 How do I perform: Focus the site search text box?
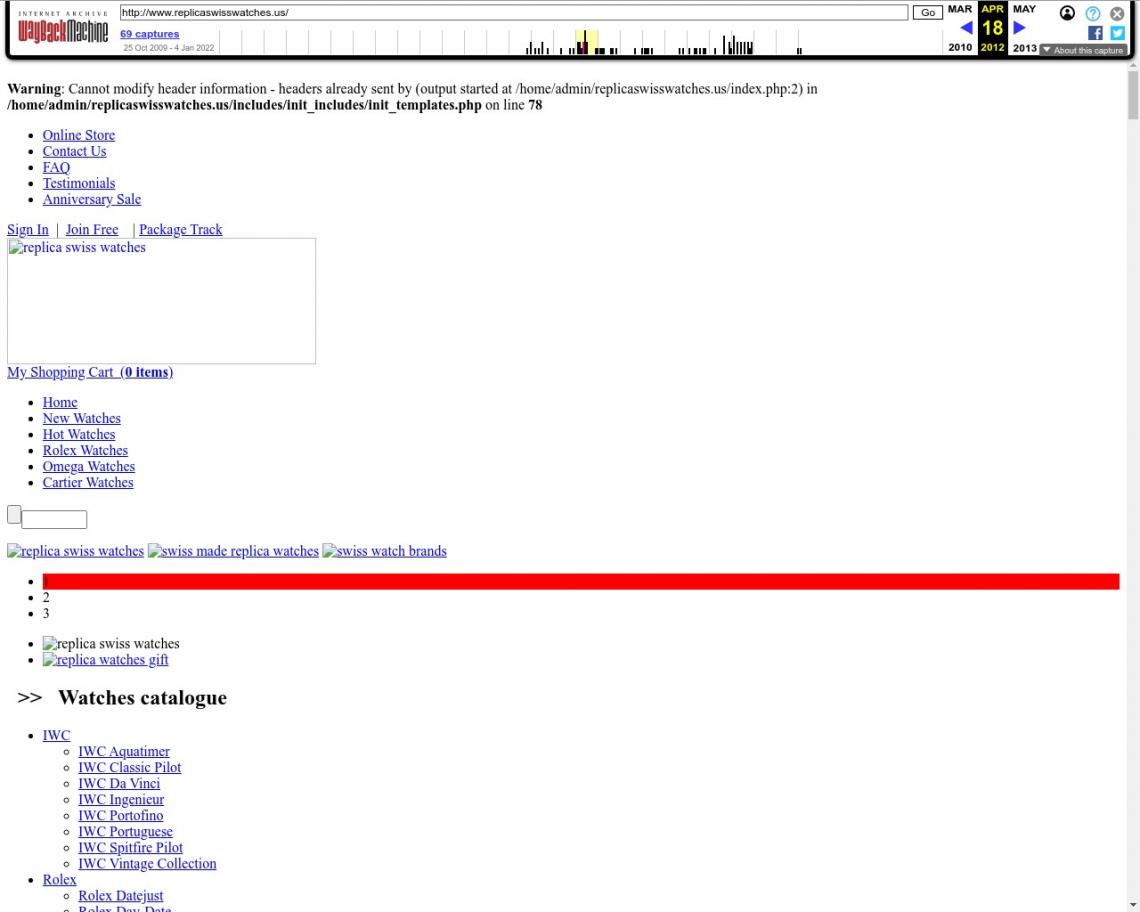pyautogui.click(x=54, y=519)
